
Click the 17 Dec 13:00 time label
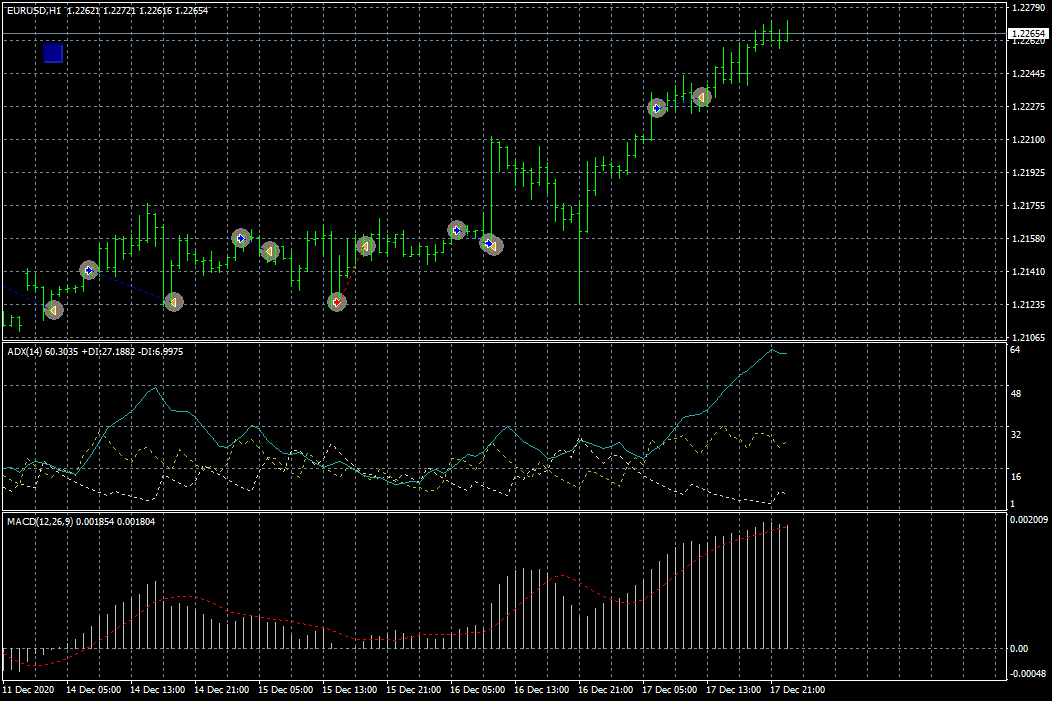click(734, 690)
